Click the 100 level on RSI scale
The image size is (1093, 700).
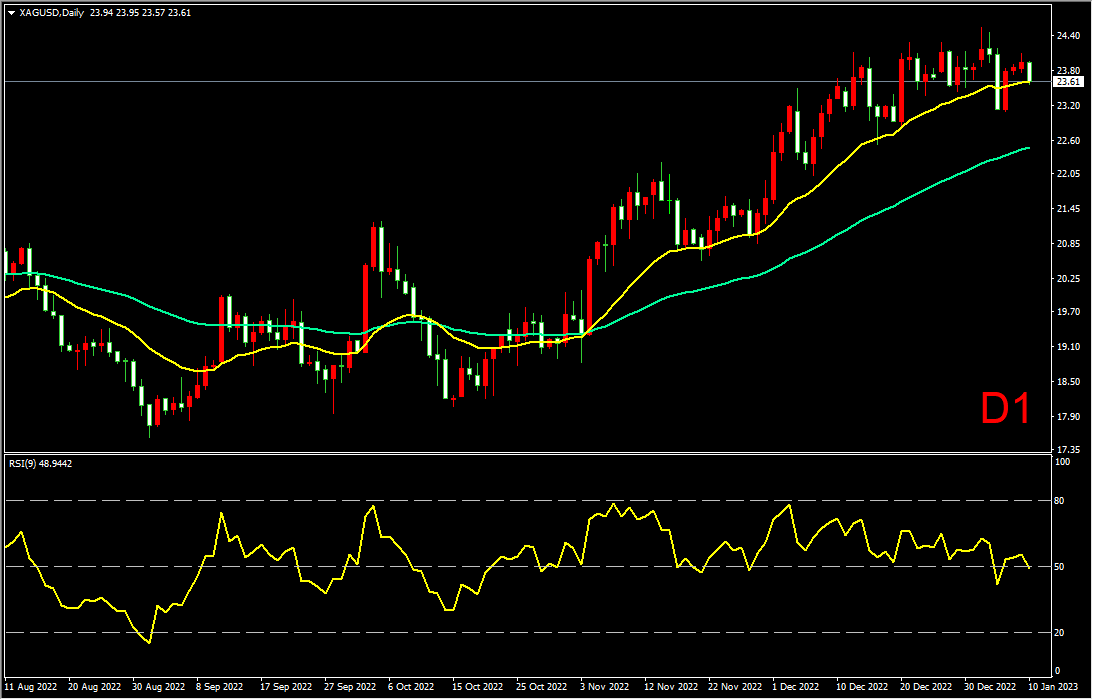point(1063,462)
